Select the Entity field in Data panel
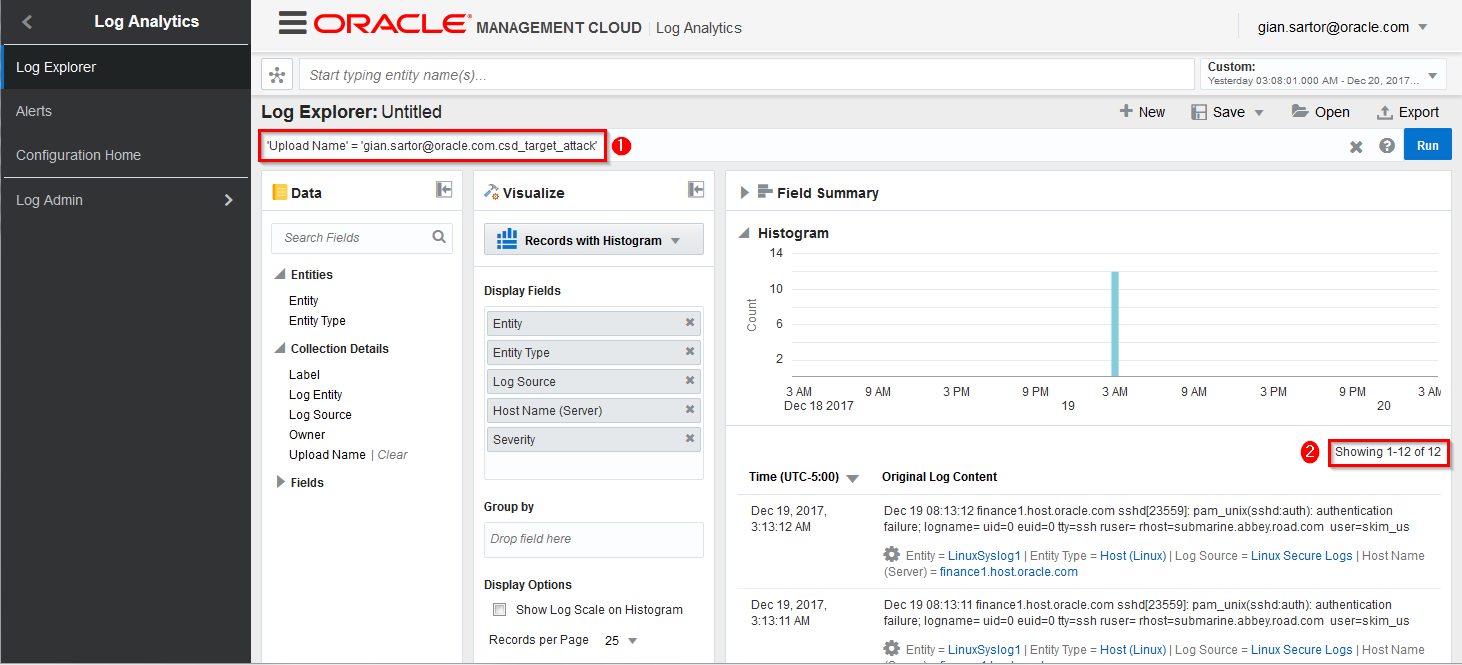The width and height of the screenshot is (1462, 665). 304,301
